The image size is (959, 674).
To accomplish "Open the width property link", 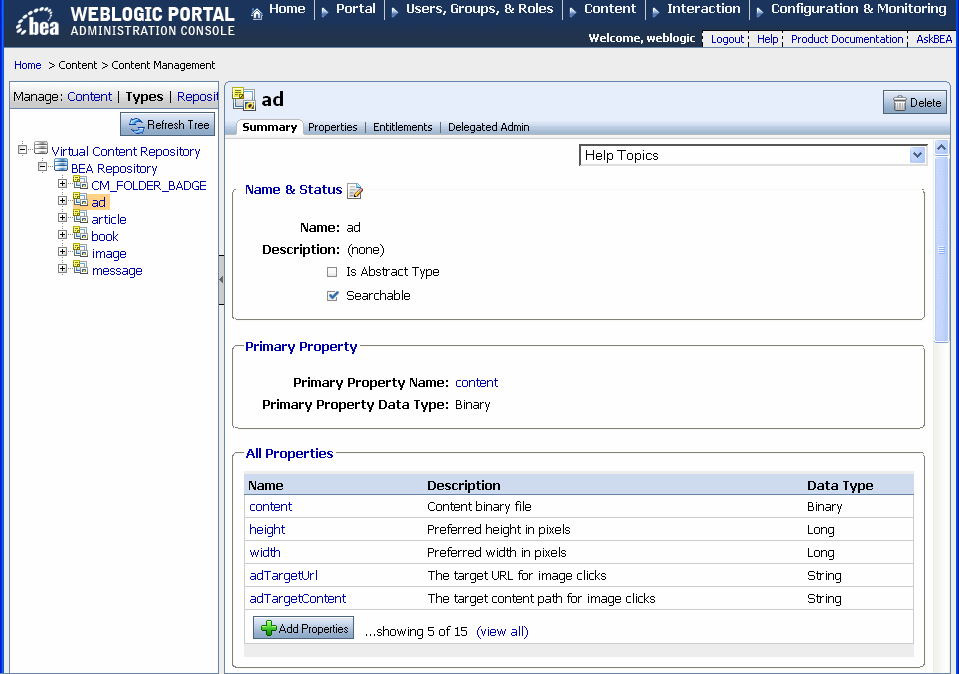I will pyautogui.click(x=265, y=553).
